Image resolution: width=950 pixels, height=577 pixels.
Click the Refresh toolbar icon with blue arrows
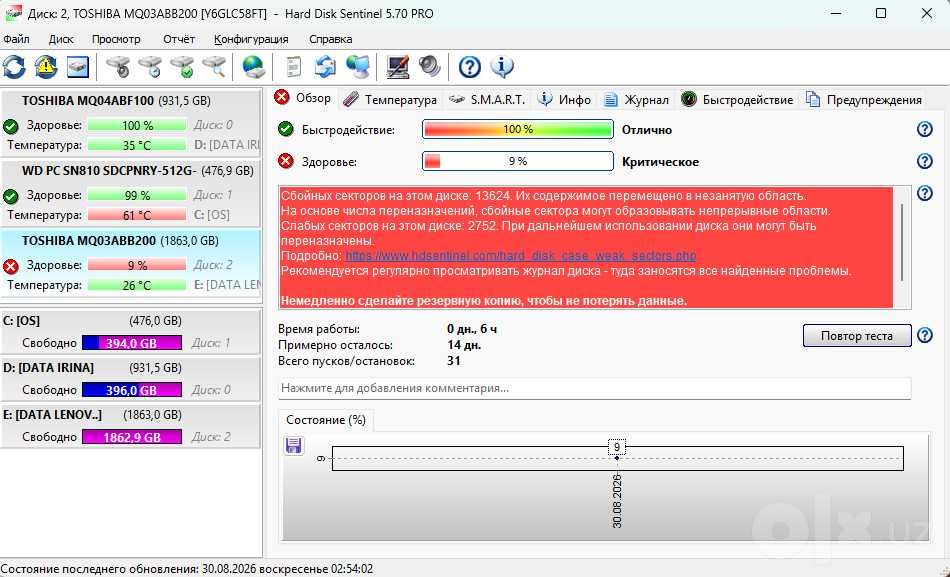coord(14,67)
